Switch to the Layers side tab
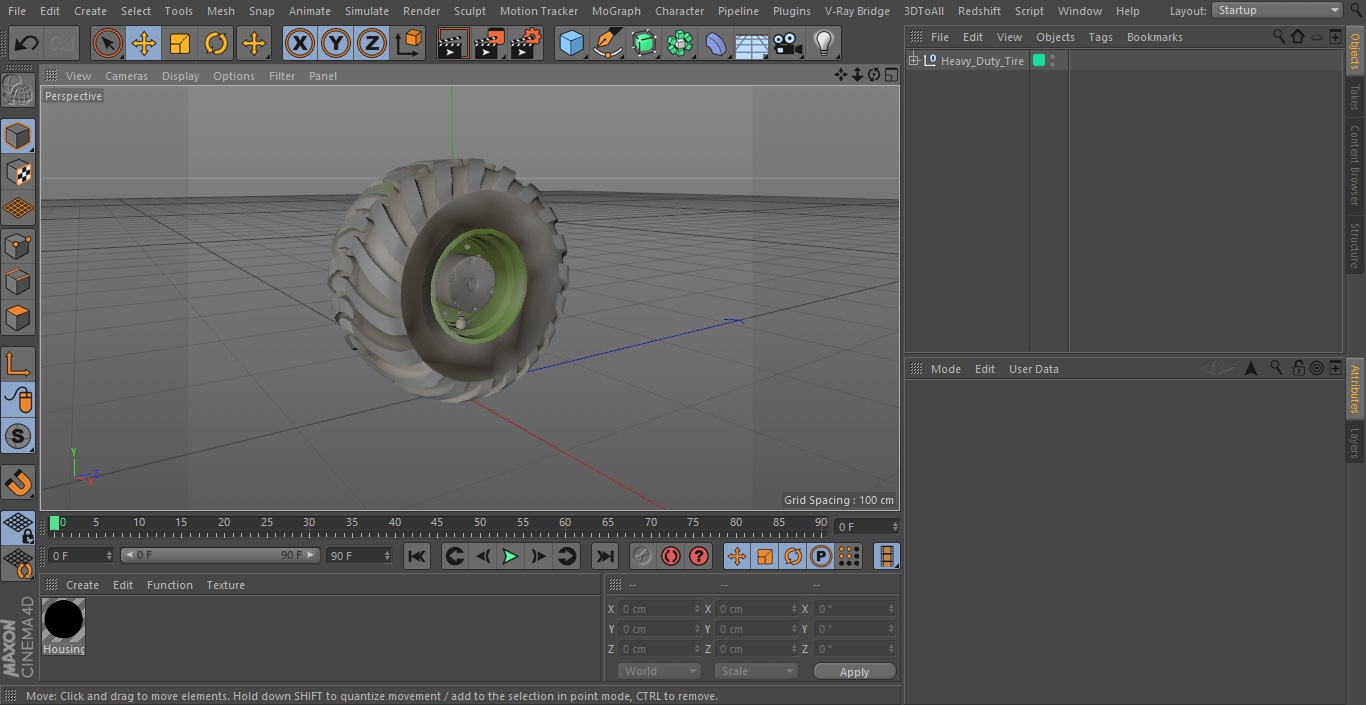This screenshot has width=1366, height=705. [1355, 442]
